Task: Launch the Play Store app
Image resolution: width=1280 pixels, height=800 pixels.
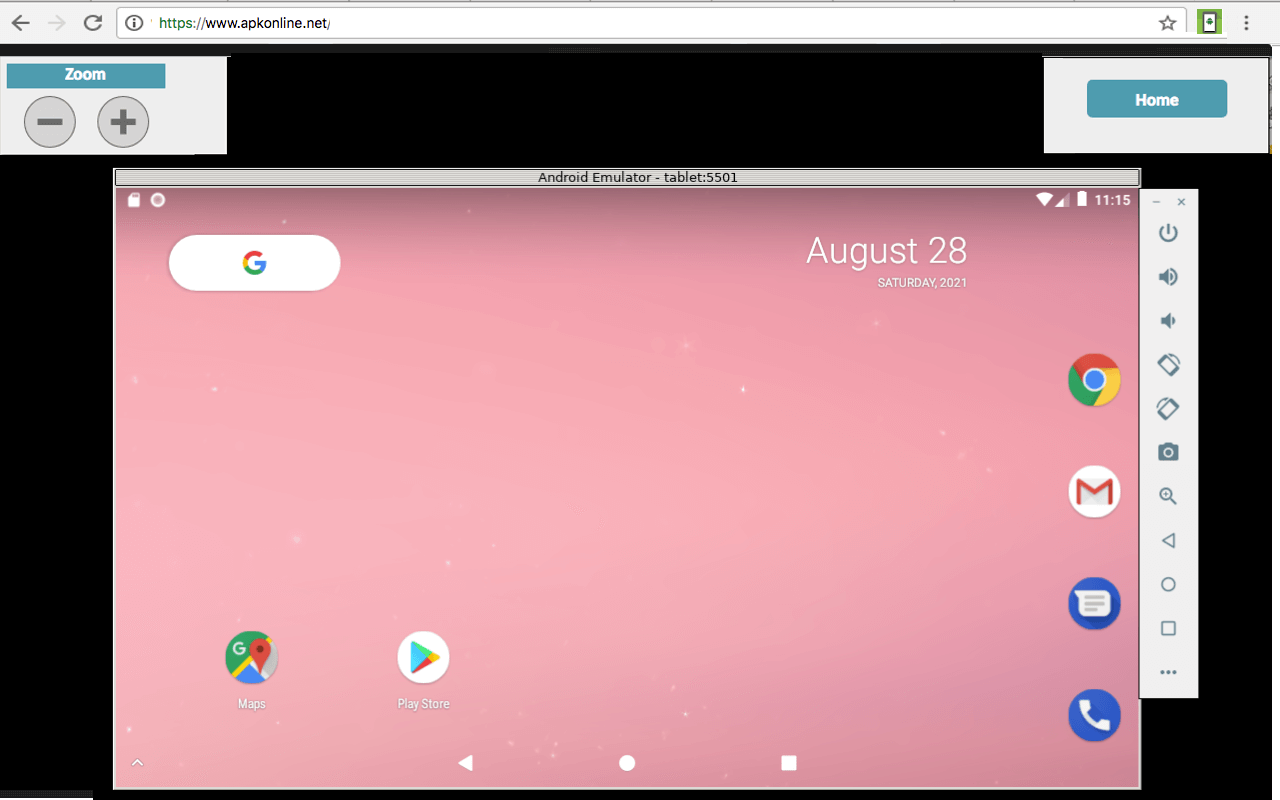Action: pos(423,657)
